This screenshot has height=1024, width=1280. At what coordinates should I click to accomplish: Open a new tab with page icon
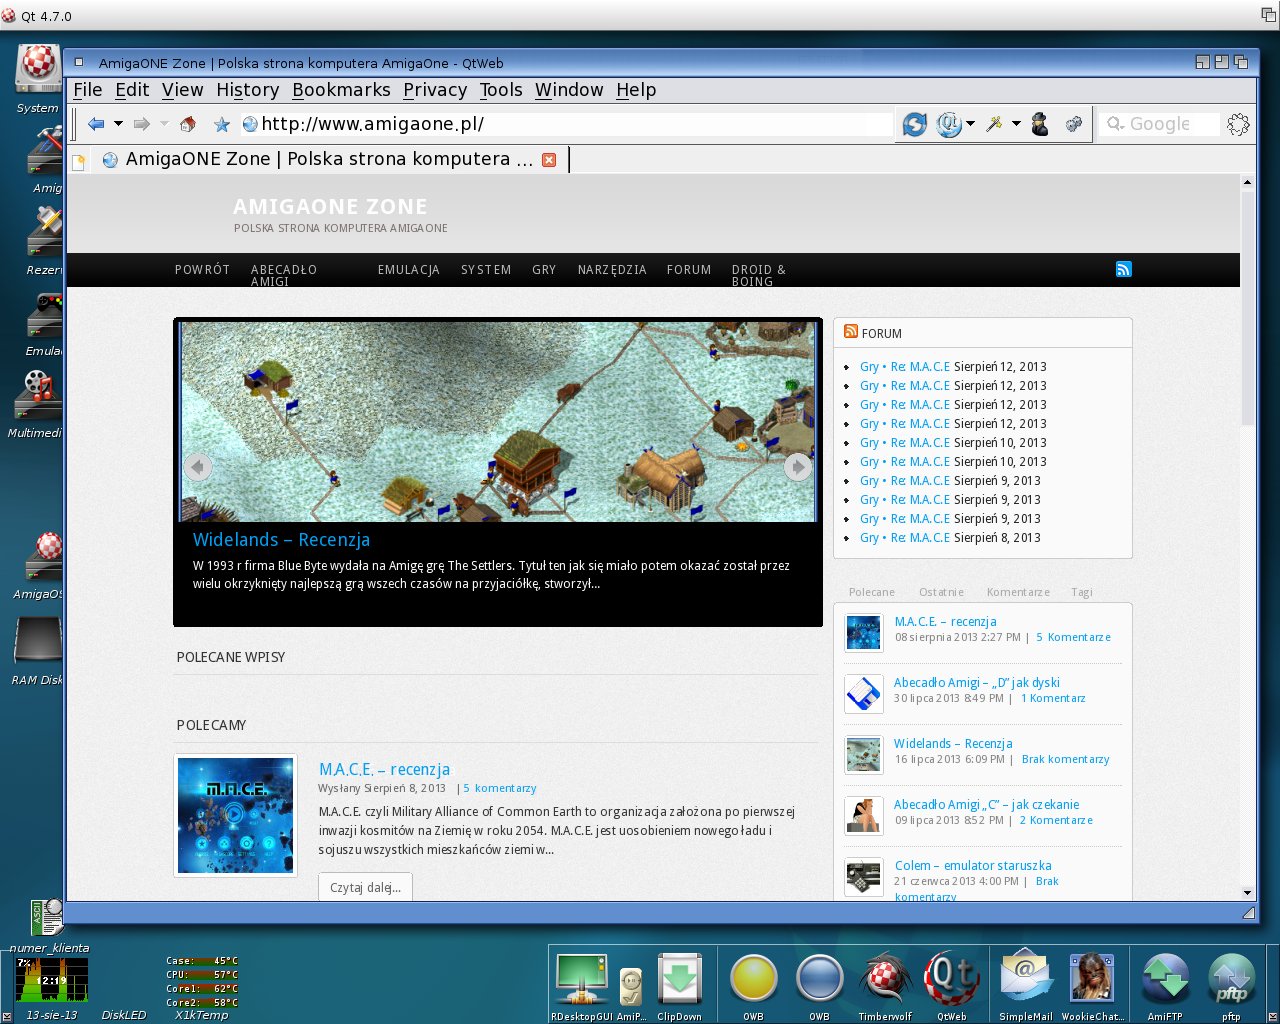(x=78, y=160)
